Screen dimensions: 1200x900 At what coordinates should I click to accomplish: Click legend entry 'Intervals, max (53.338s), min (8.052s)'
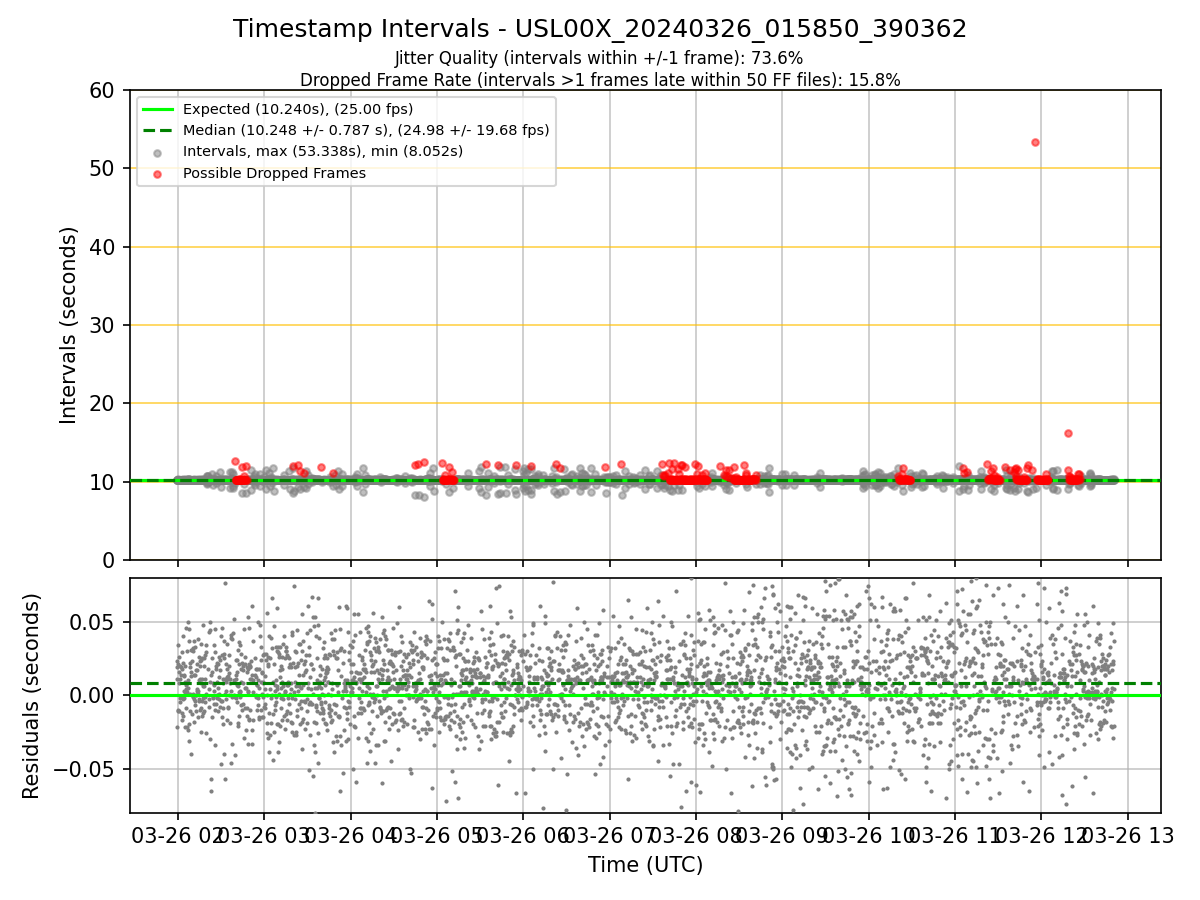[323, 152]
